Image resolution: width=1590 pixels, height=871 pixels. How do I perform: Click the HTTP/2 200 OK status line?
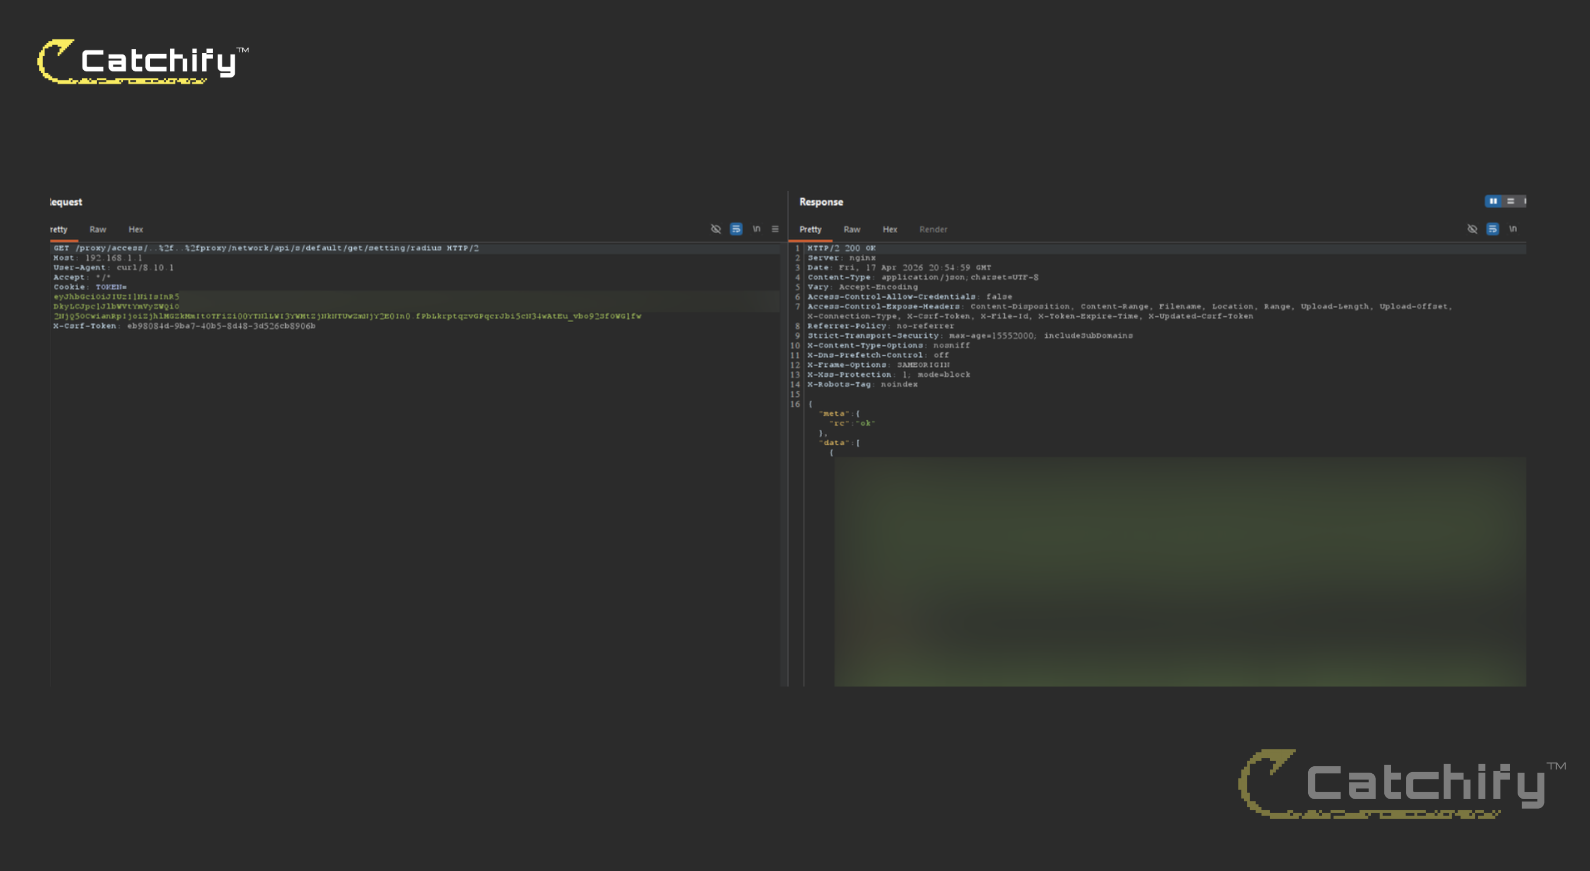coord(841,248)
